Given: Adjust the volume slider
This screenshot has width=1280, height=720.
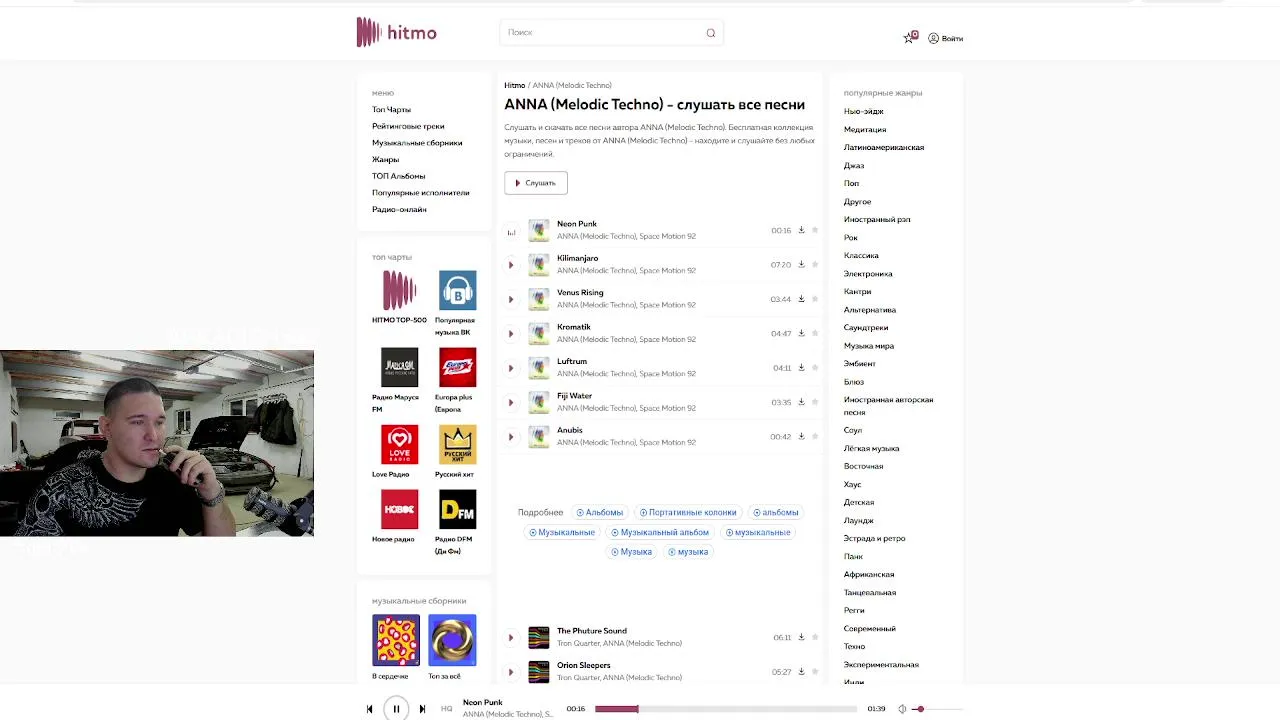Looking at the screenshot, I should [x=938, y=709].
